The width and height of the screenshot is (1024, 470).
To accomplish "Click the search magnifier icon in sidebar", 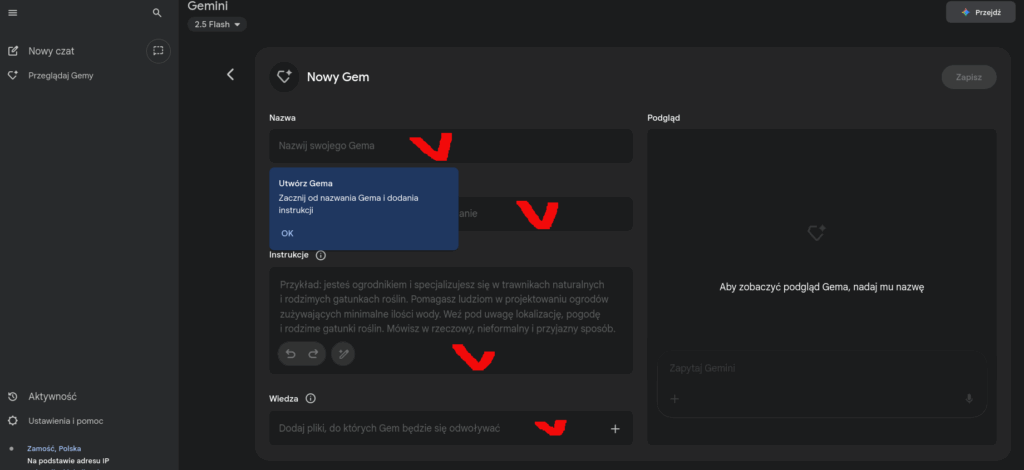I will (x=157, y=13).
